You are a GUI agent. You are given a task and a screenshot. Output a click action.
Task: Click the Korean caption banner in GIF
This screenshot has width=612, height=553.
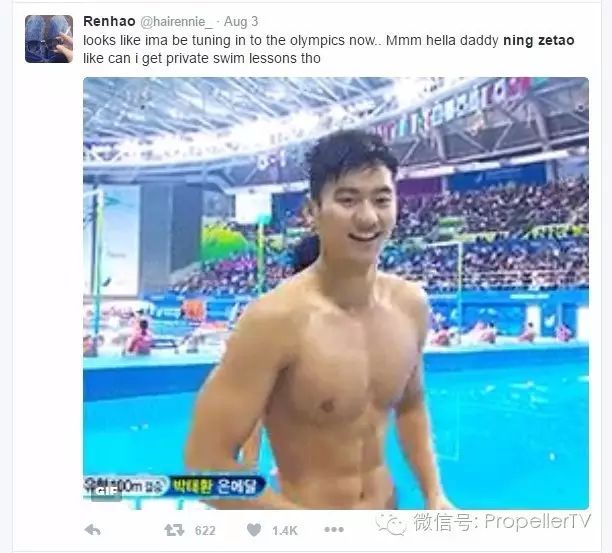[x=174, y=486]
